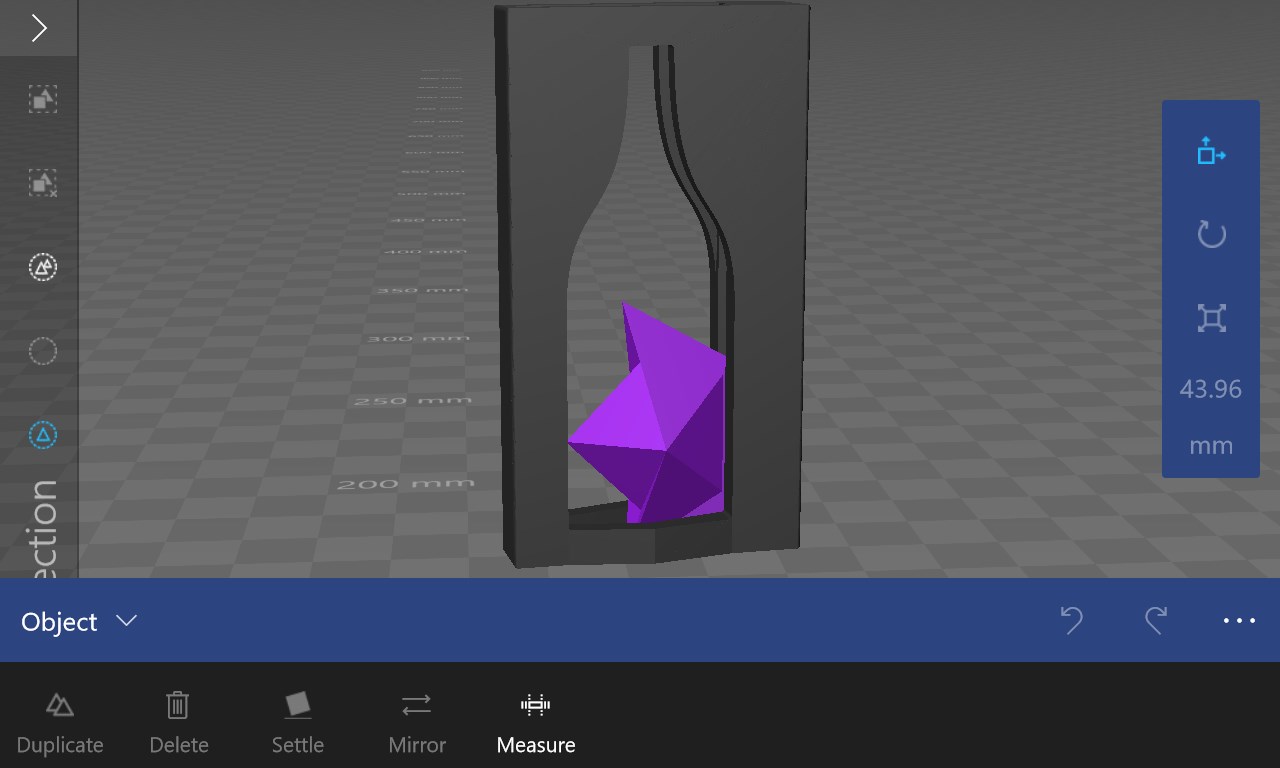Click the Deselect All icon in the sidebar

point(41,183)
